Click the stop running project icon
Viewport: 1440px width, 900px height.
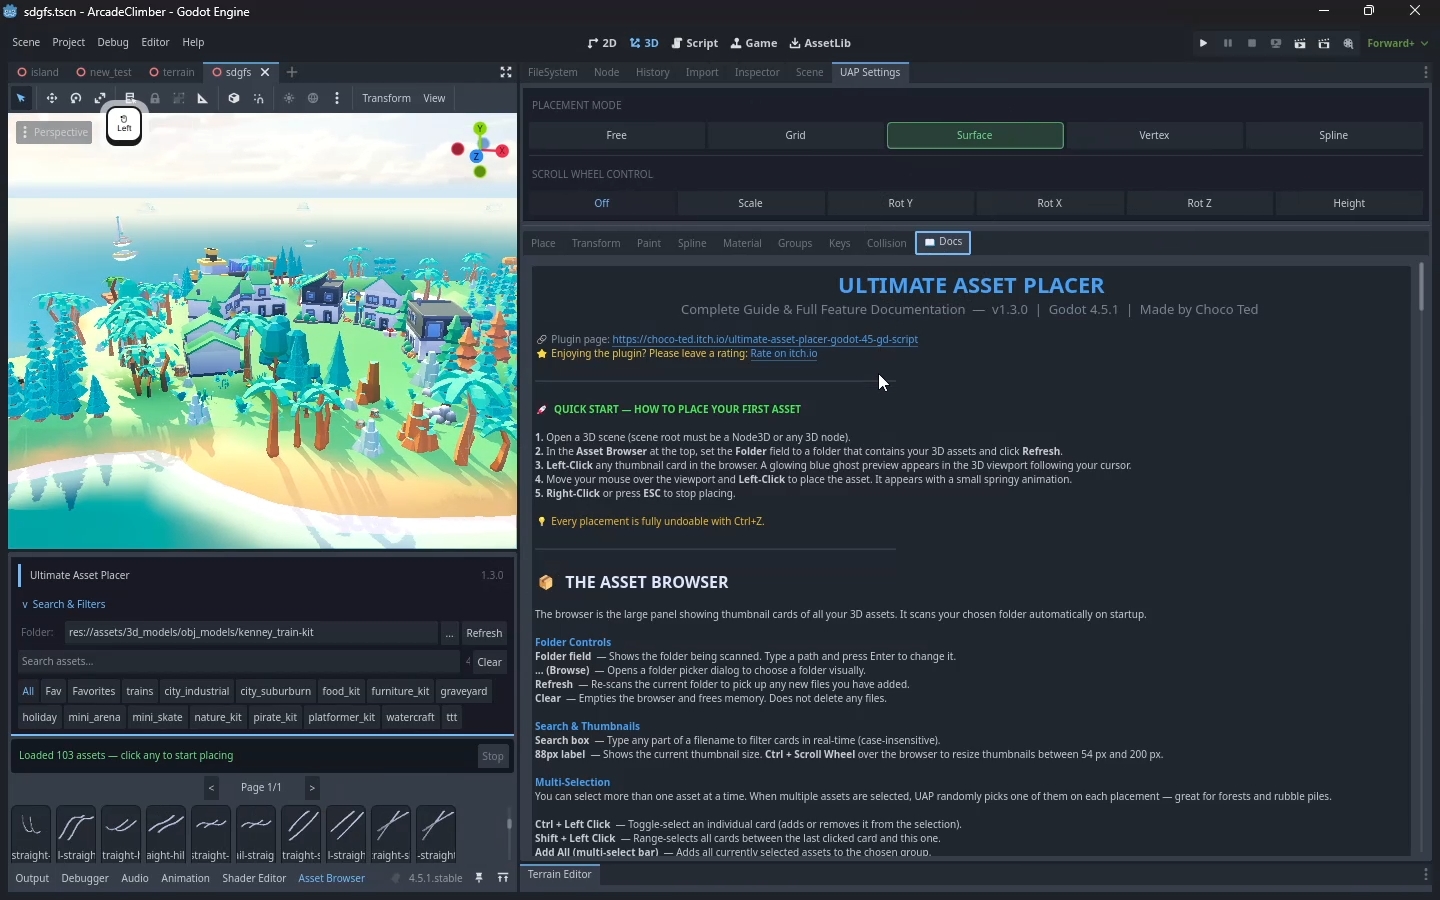tap(1253, 44)
